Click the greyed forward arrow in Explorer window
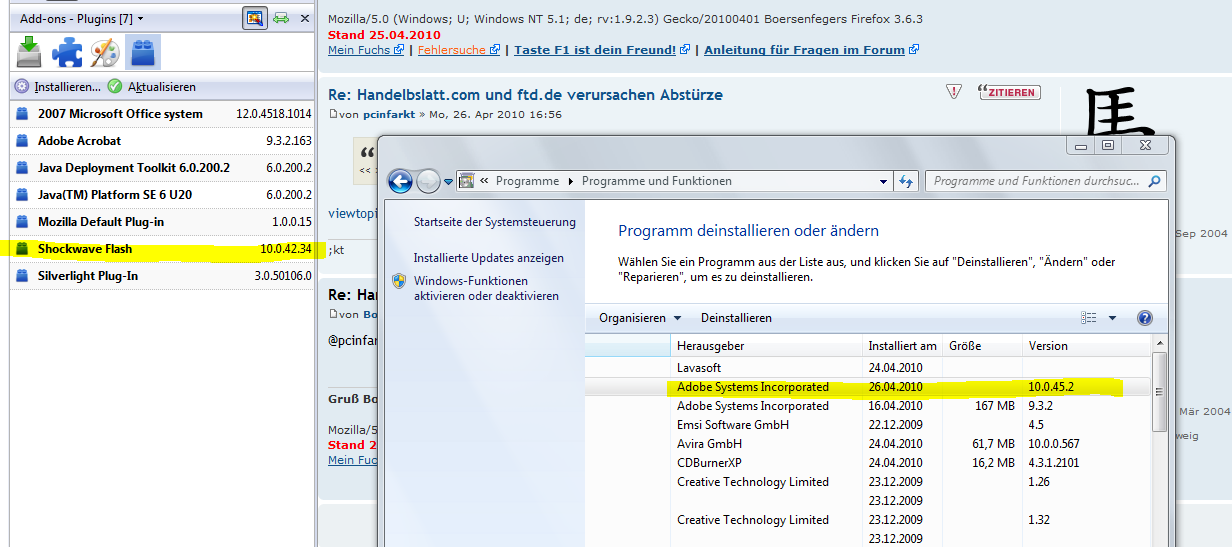The height and width of the screenshot is (547, 1232). [x=428, y=181]
